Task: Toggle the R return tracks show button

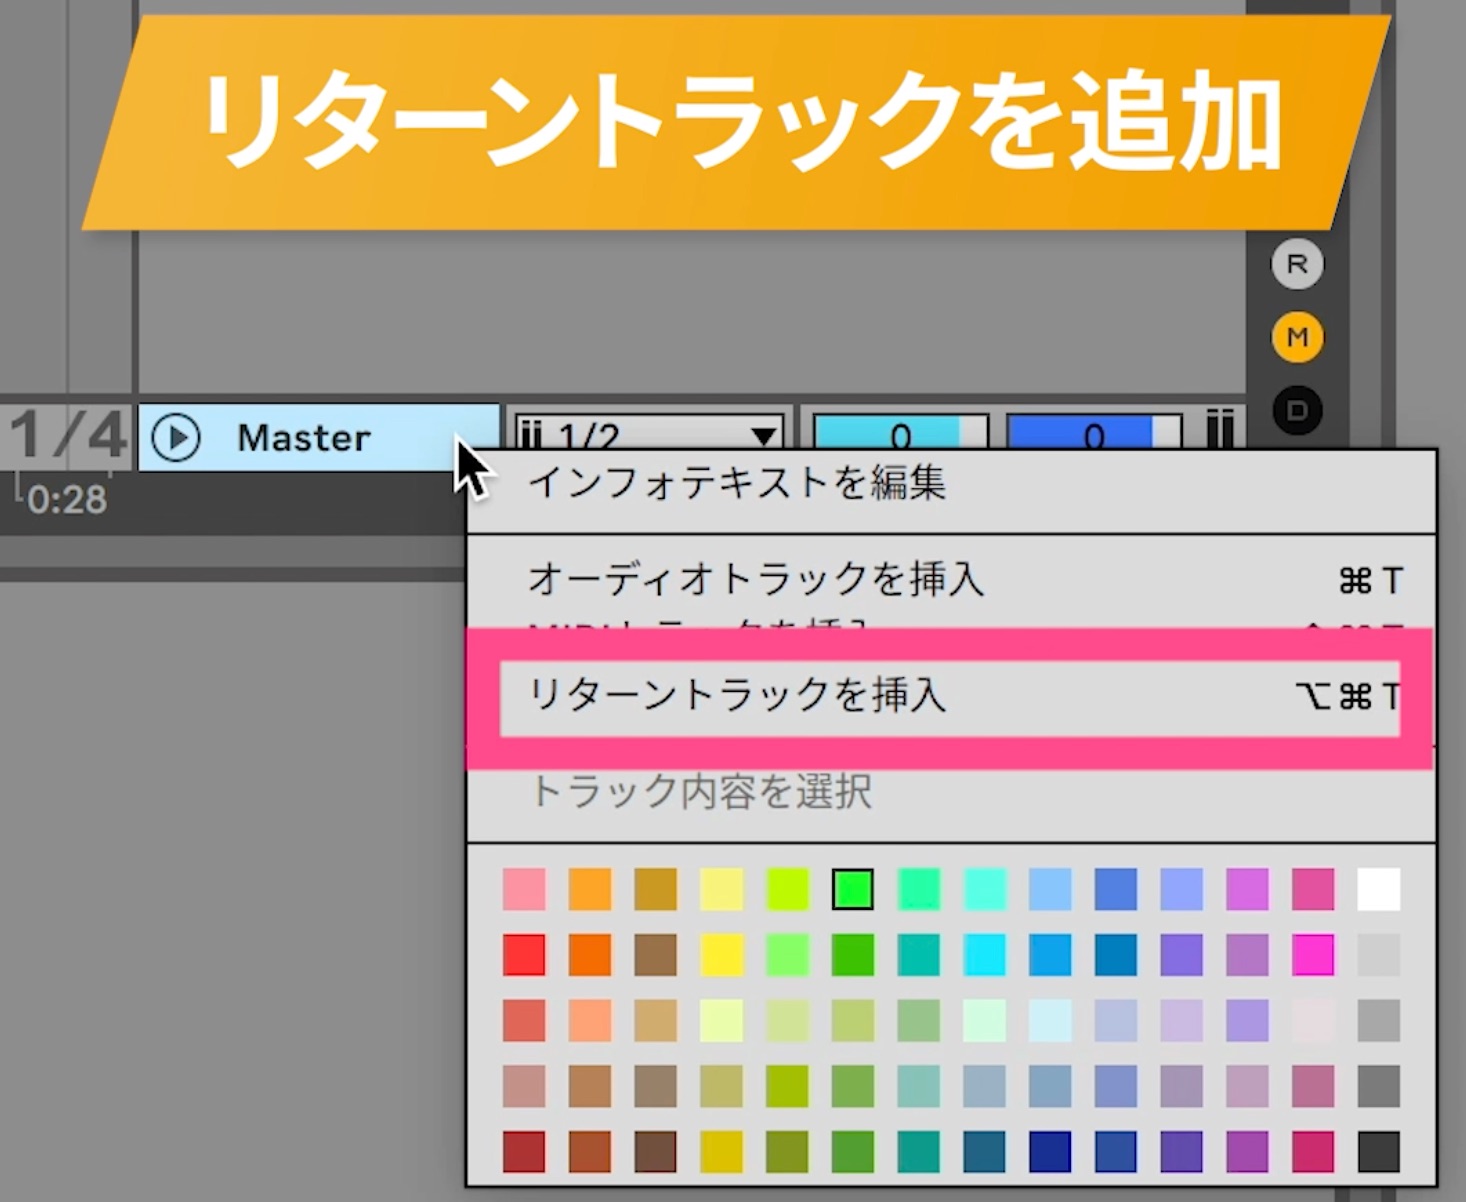Action: point(1297,265)
